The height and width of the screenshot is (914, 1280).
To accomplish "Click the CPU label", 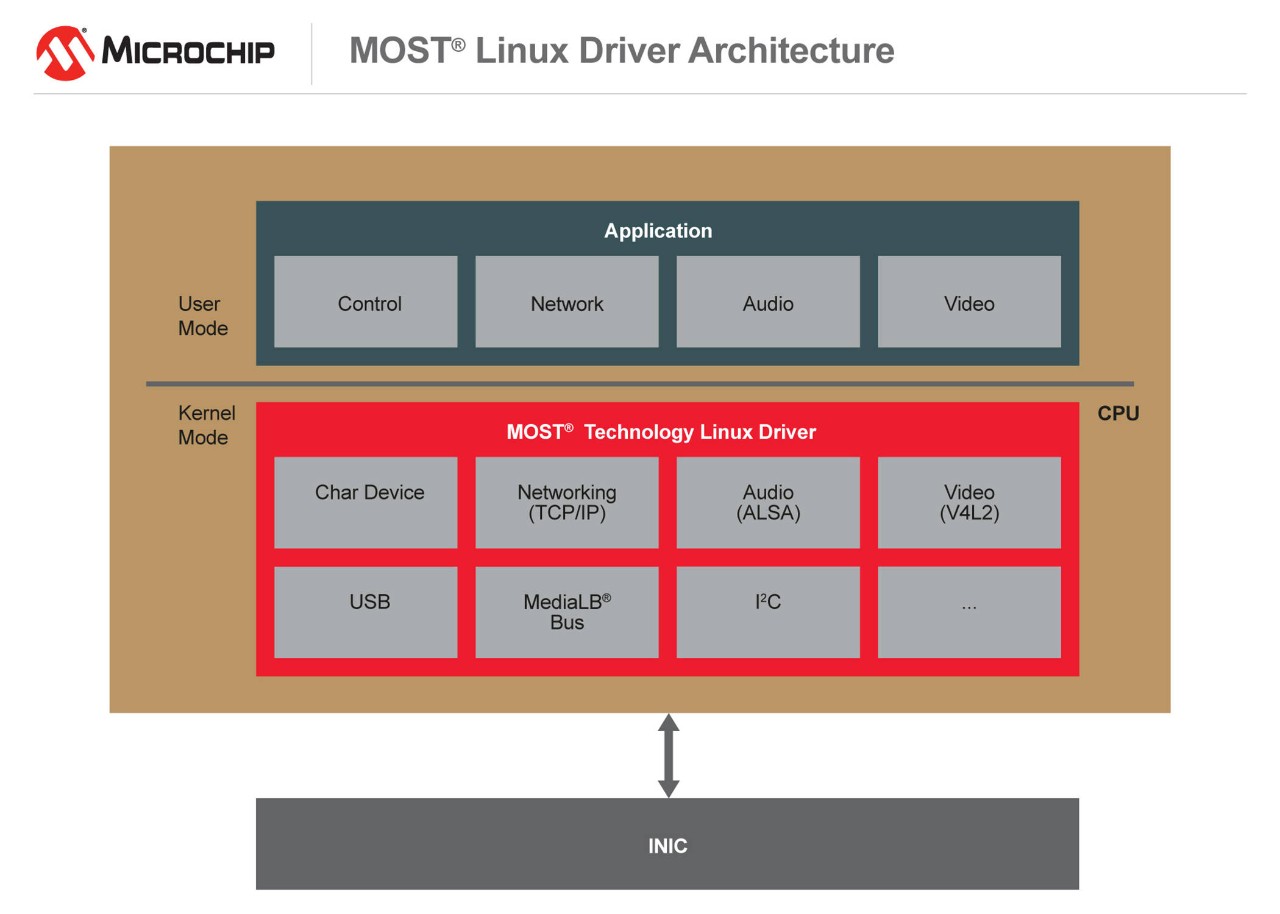I will [1118, 414].
